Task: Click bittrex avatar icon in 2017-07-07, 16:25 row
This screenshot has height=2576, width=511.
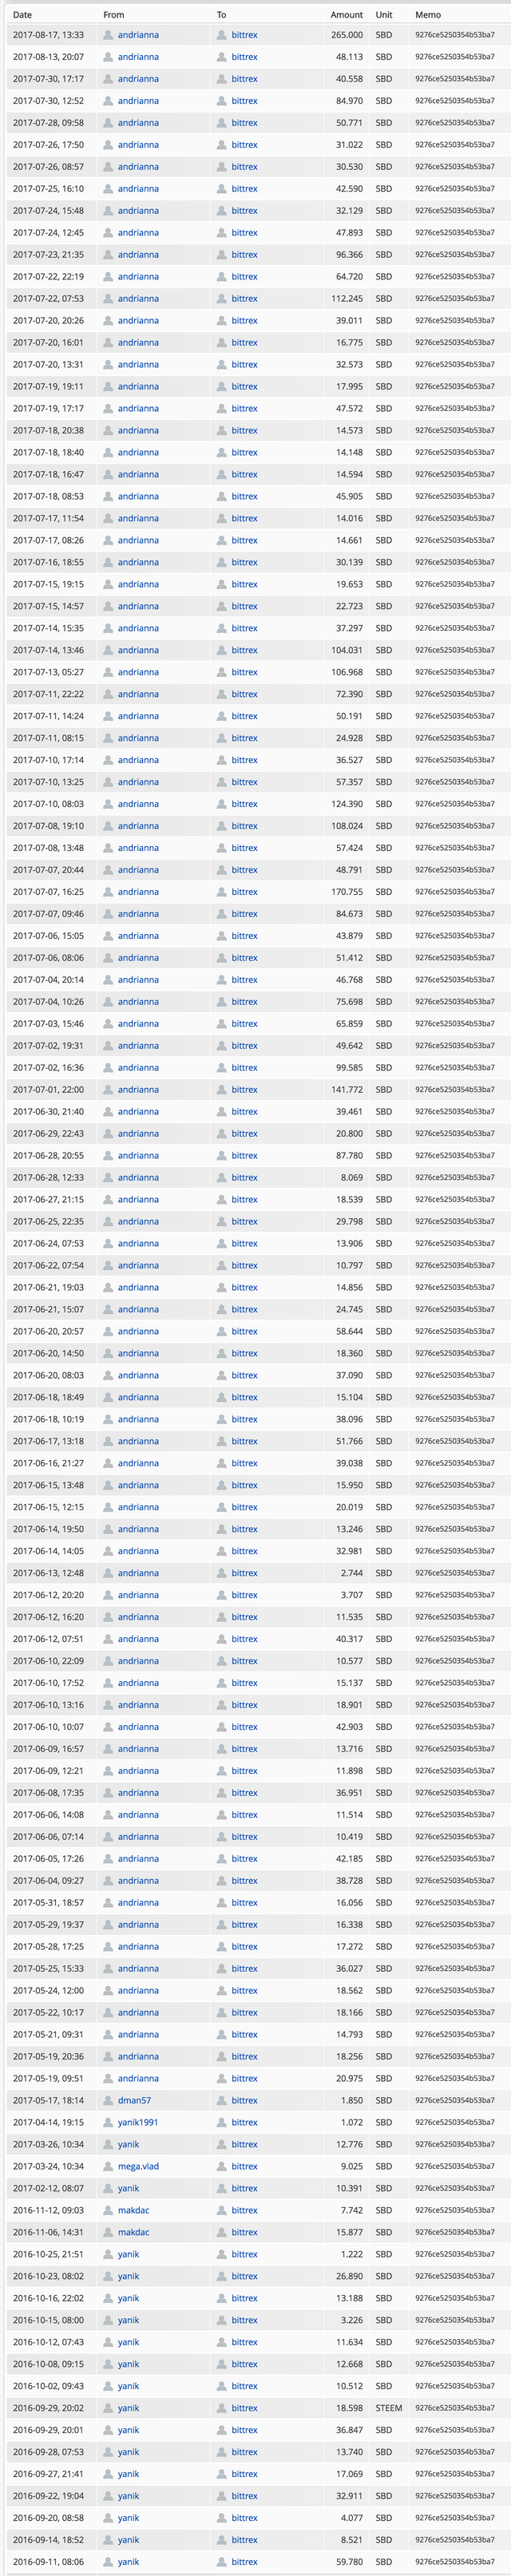Action: 222,892
